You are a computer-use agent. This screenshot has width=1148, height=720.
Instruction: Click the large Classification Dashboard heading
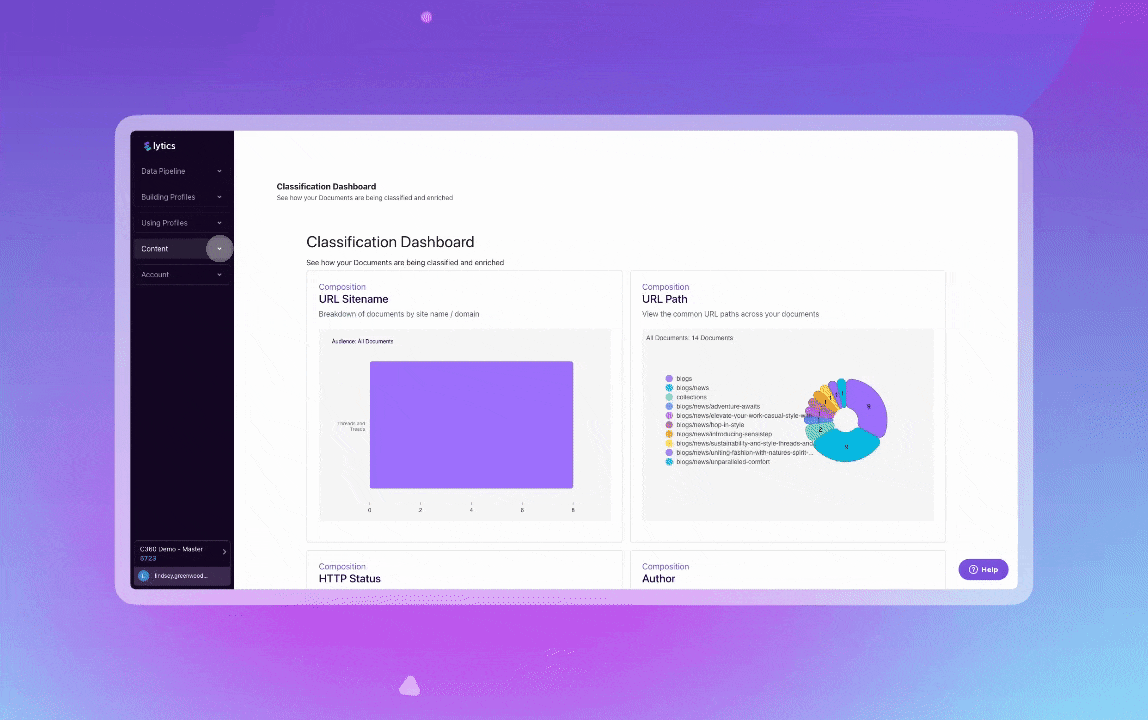click(390, 242)
